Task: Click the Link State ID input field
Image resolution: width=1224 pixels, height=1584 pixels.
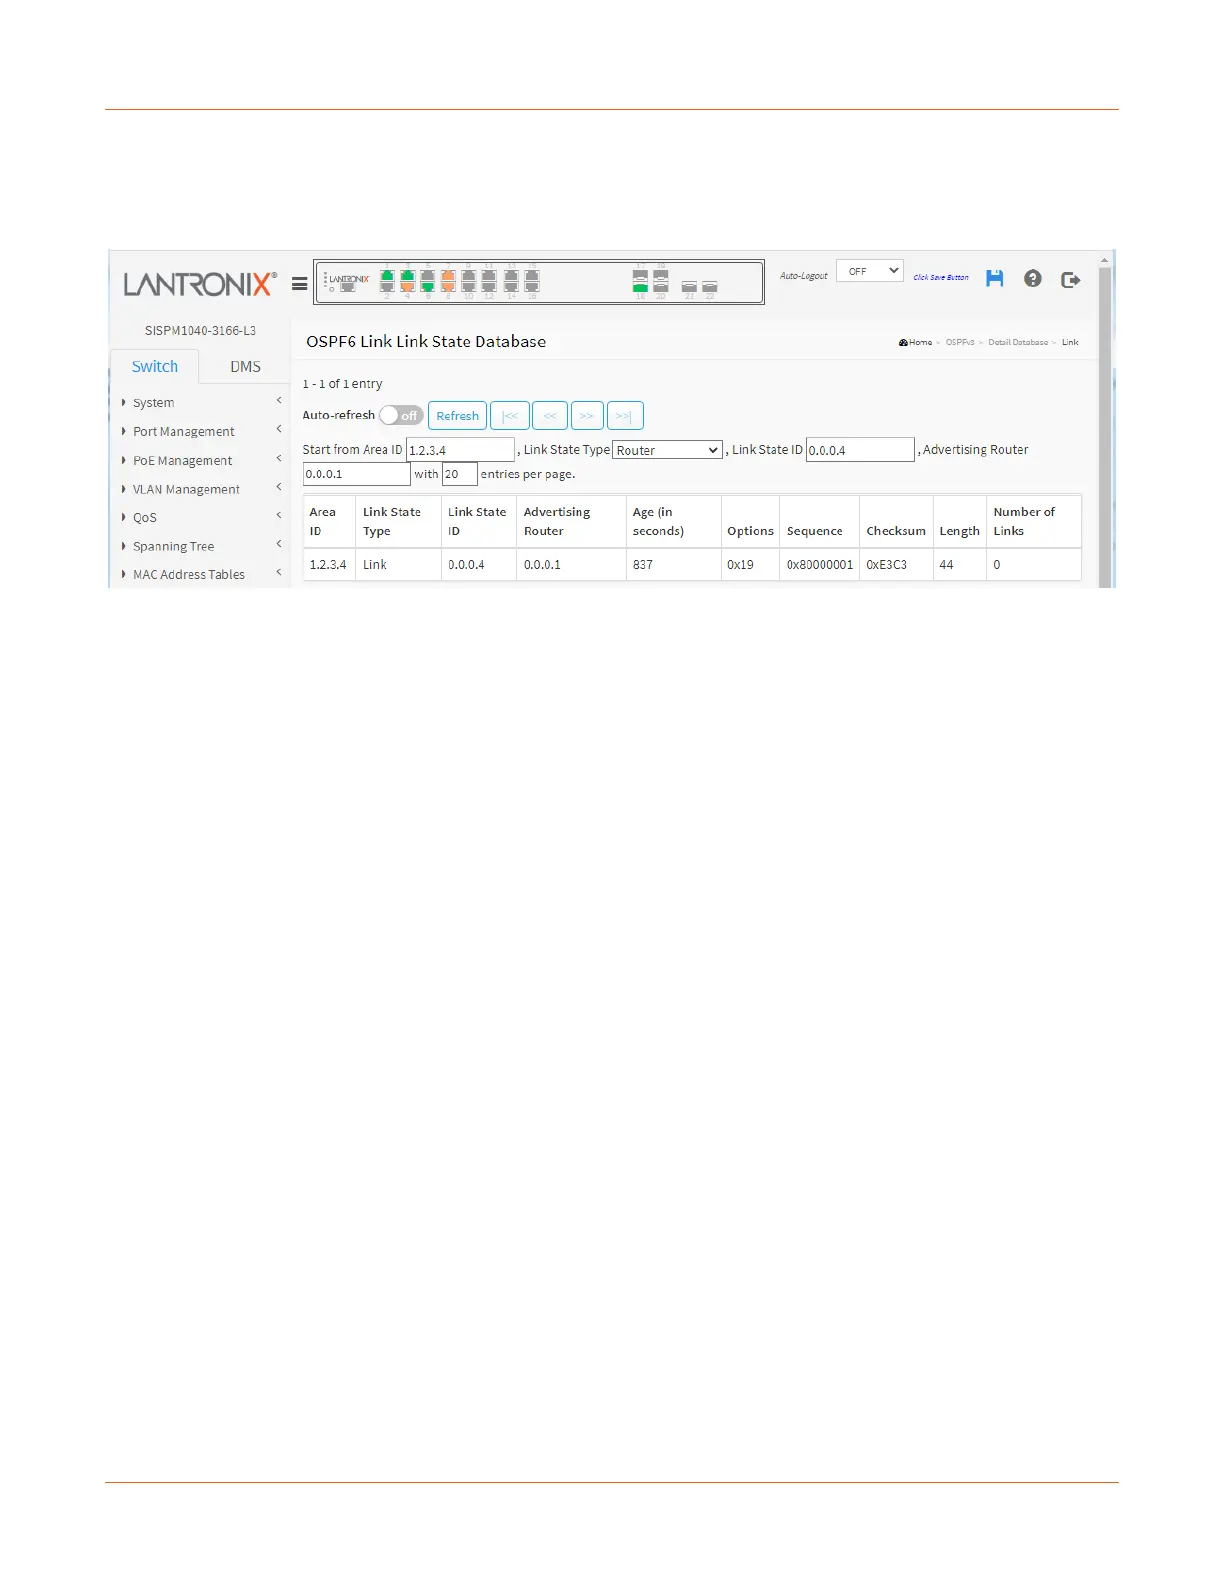Action: pos(860,450)
